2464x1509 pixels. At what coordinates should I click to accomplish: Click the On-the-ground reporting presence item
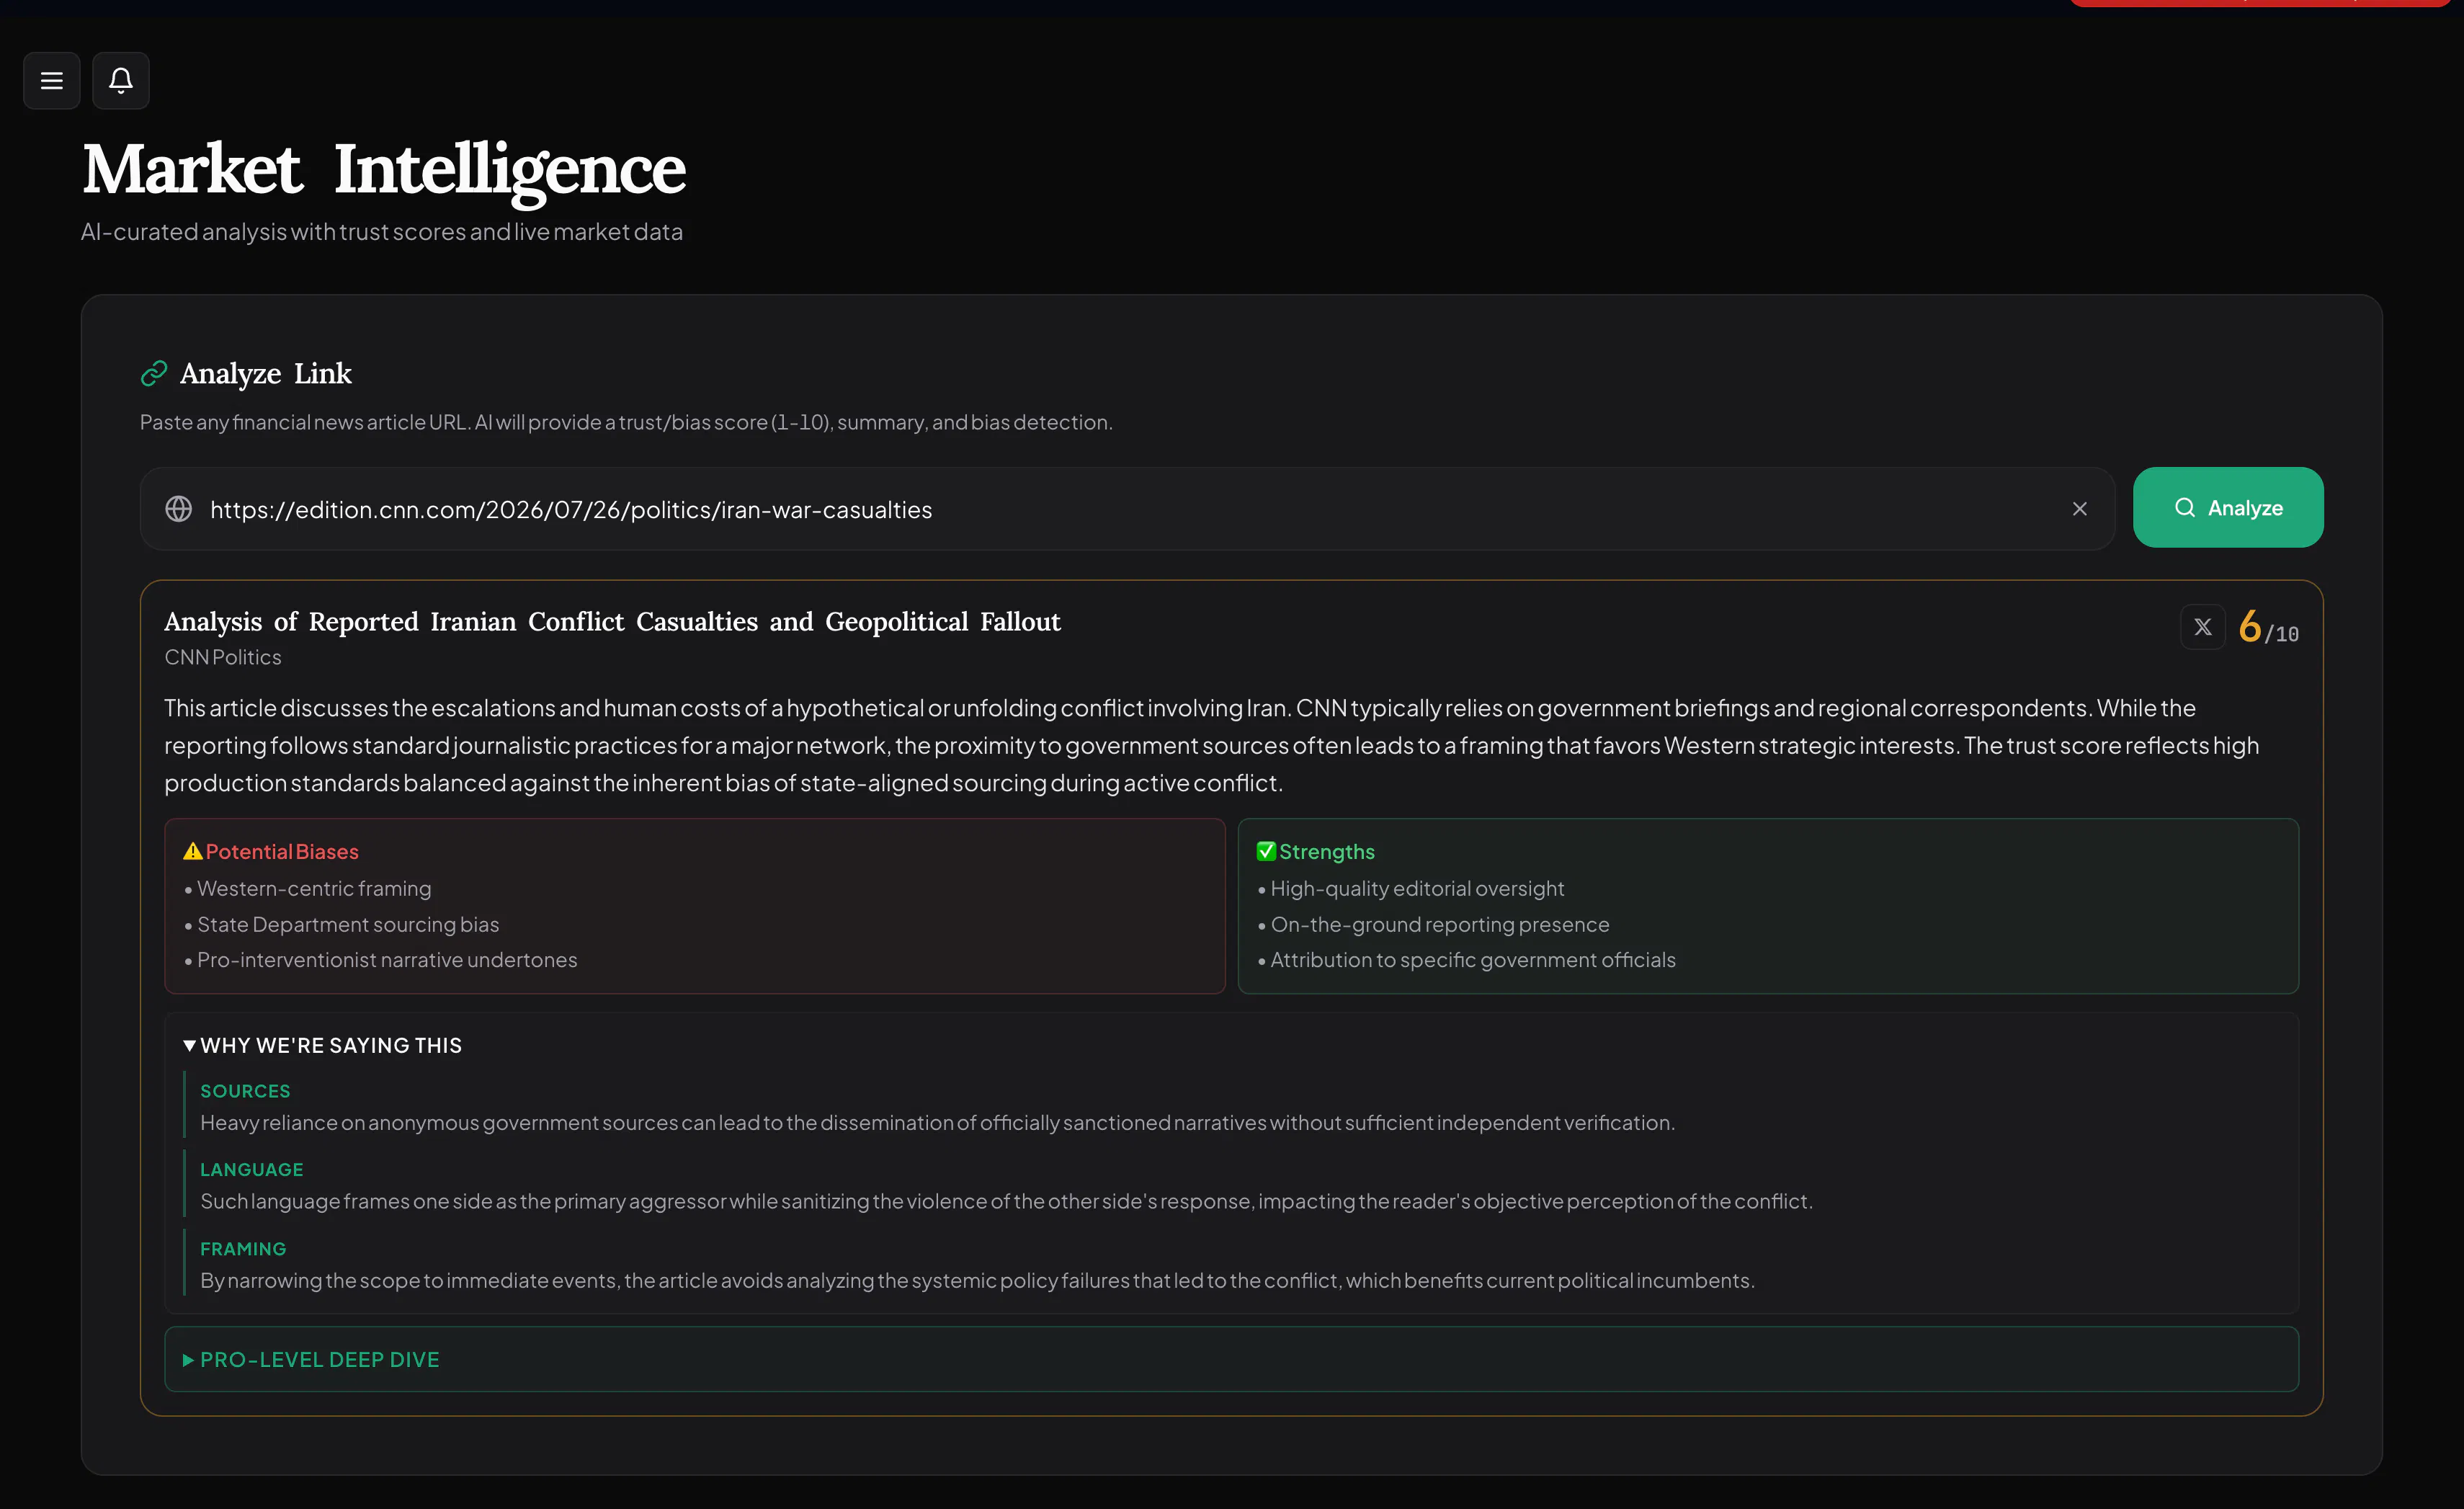[x=1440, y=924]
